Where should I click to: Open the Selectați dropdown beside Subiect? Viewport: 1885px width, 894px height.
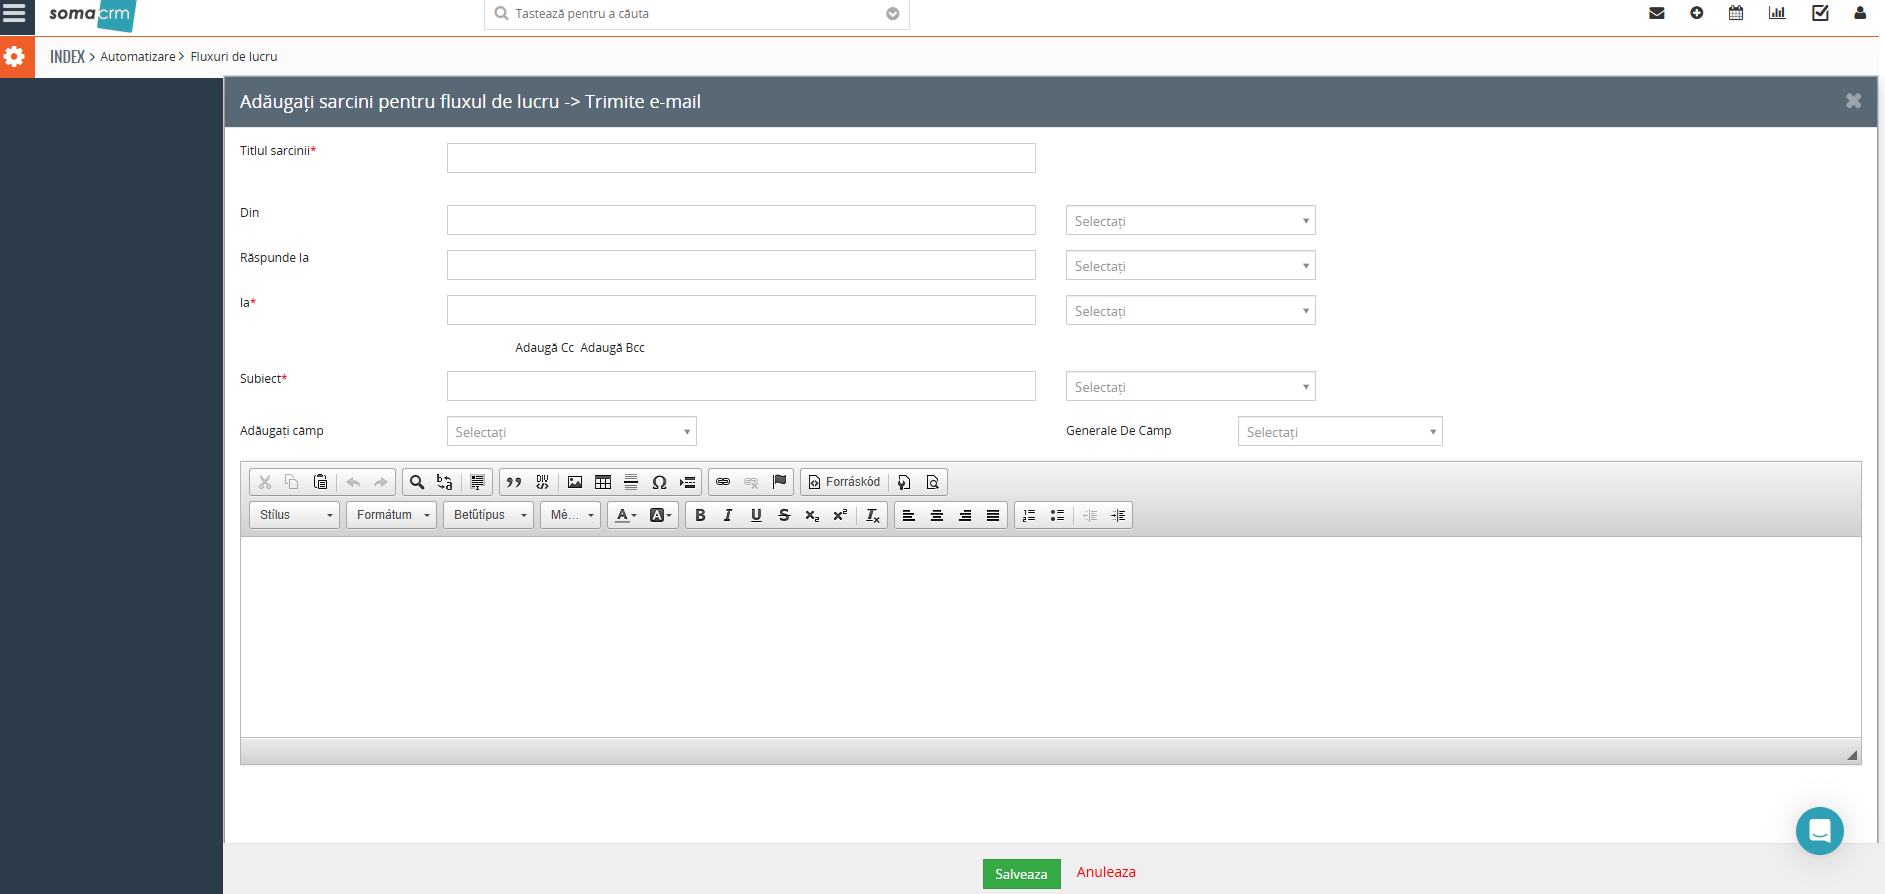1190,387
